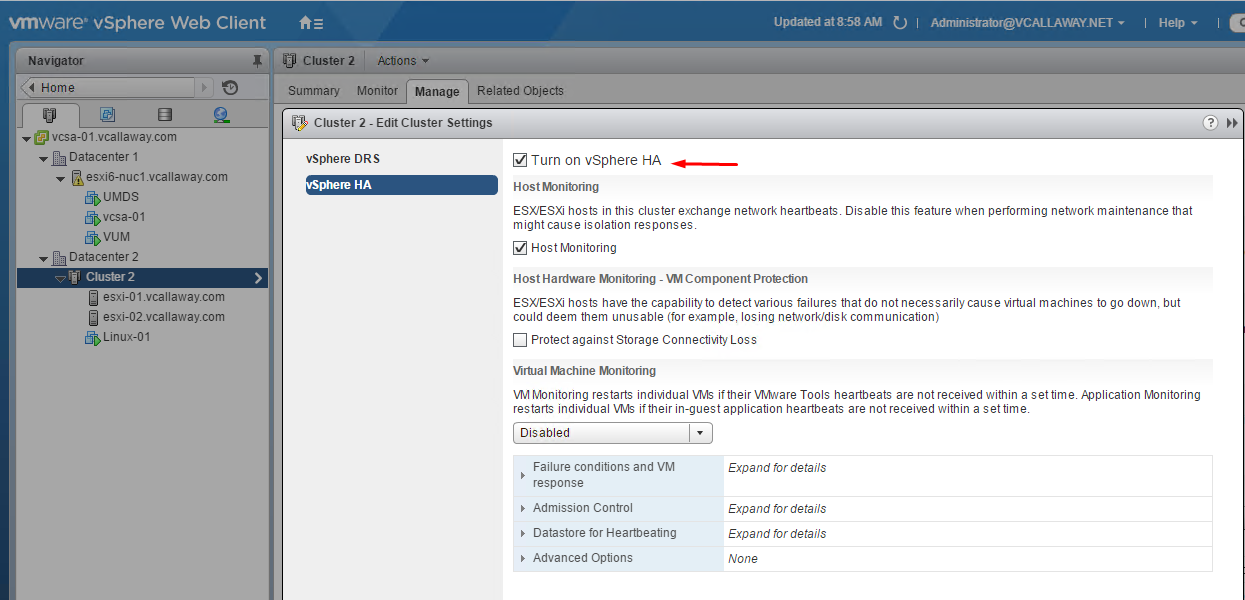The image size is (1245, 600).
Task: Open the Actions dropdown menu
Action: coord(403,61)
